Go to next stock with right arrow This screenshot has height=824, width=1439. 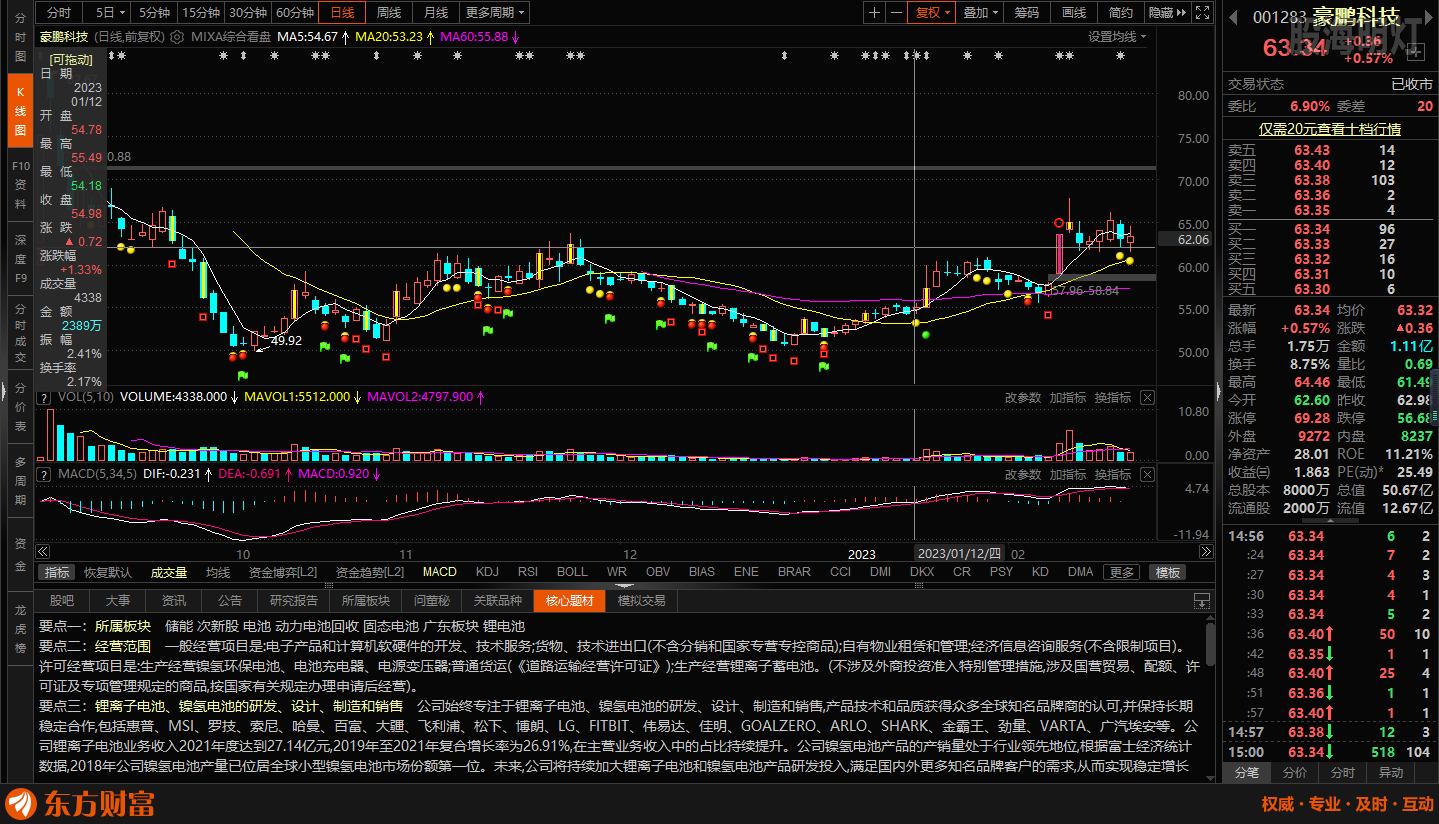1427,17
